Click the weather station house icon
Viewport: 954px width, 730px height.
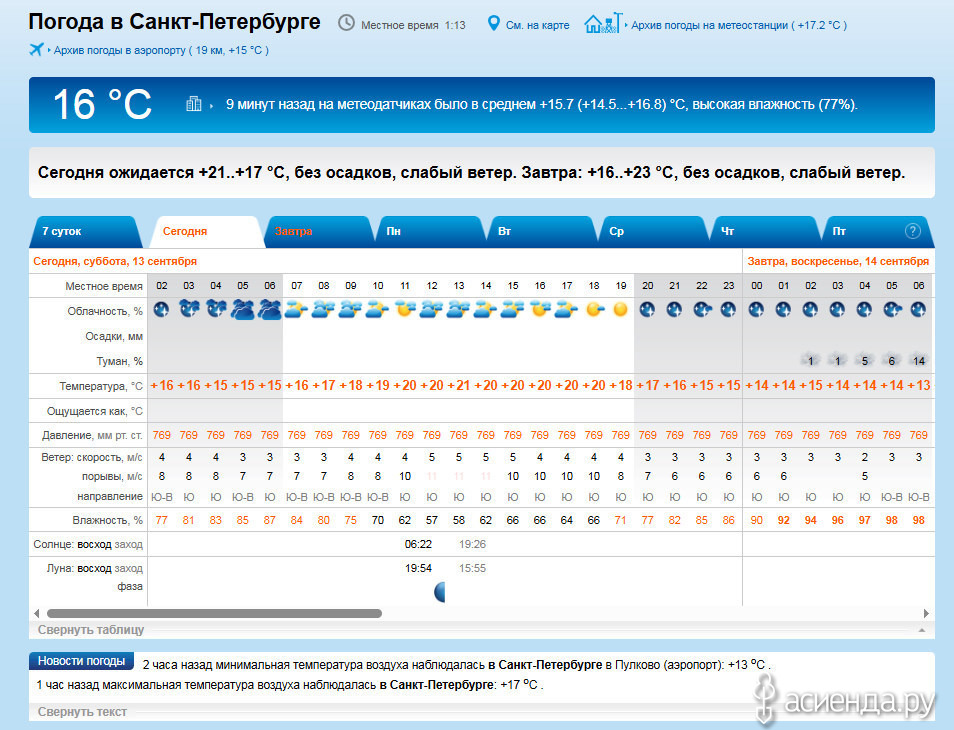pos(603,23)
